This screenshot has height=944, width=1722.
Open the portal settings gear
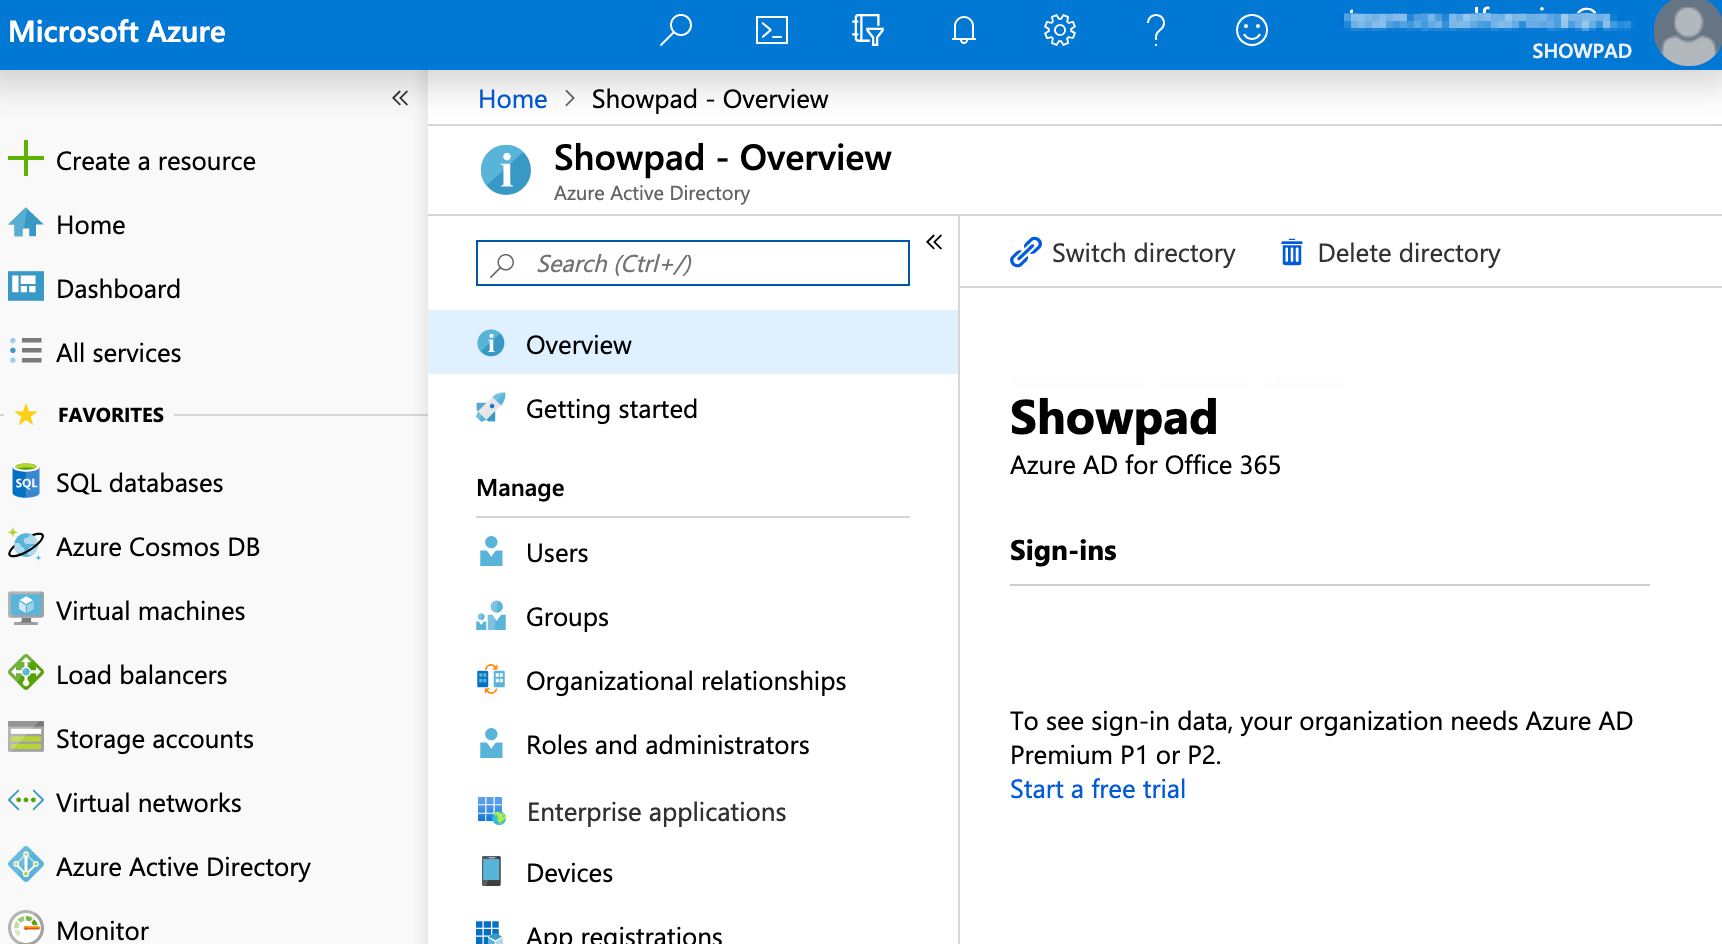1059,31
